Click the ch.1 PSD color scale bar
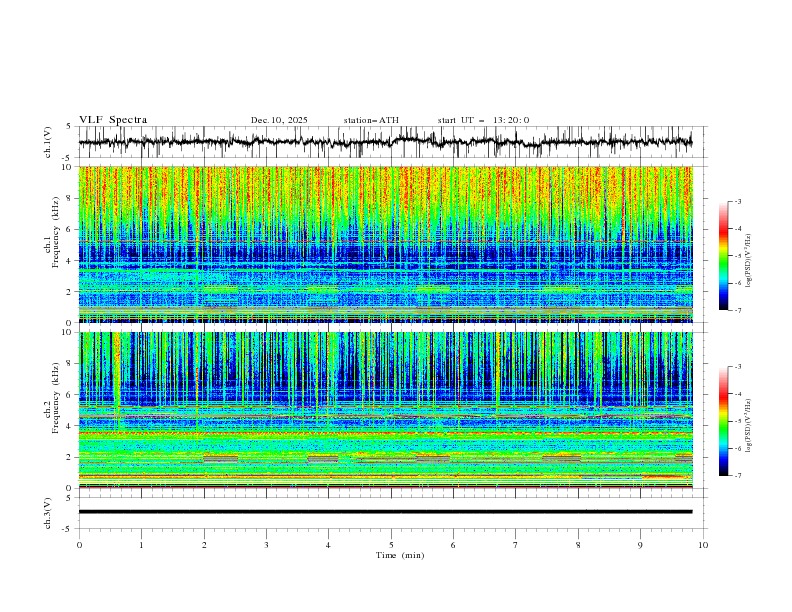 click(723, 256)
